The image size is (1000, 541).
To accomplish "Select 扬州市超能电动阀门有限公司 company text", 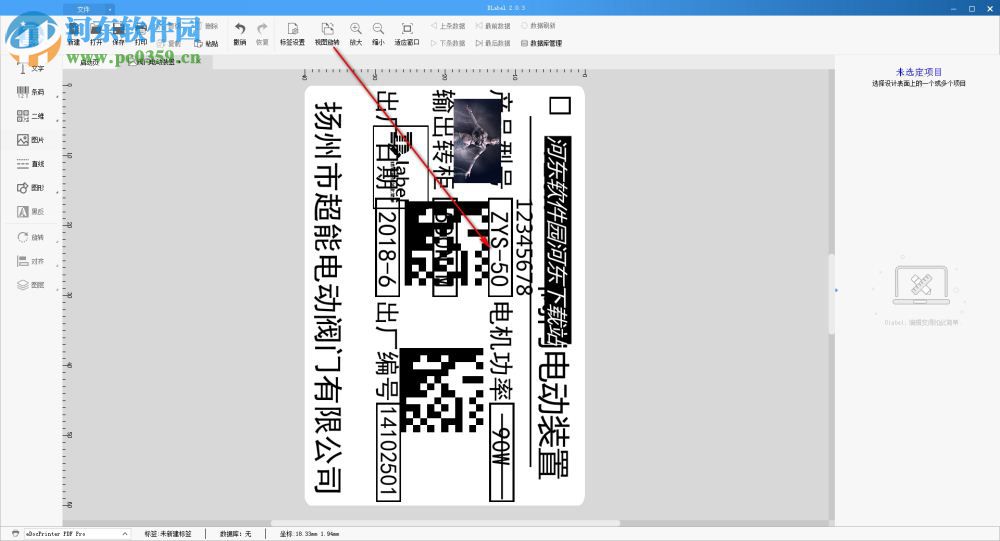I will (x=329, y=298).
